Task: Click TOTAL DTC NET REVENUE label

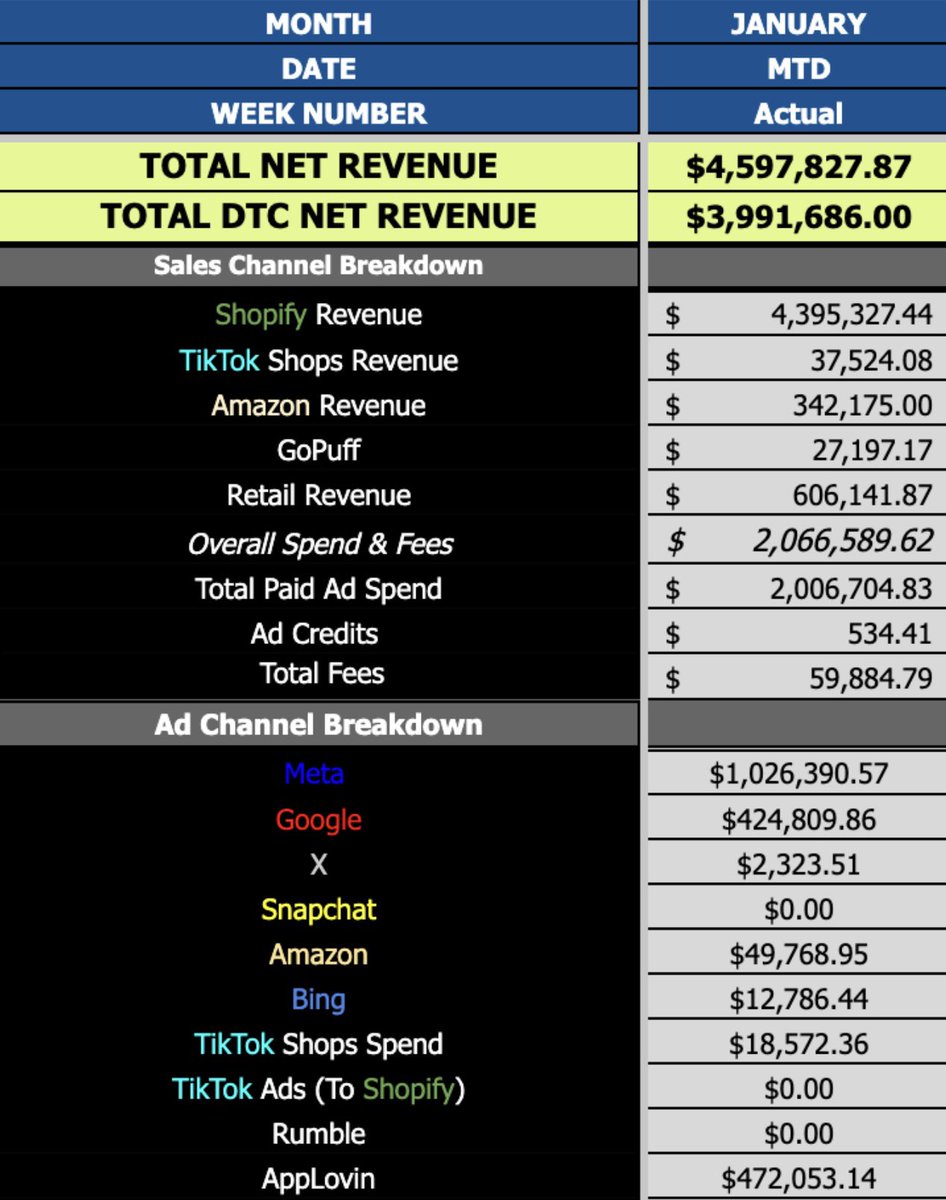Action: pyautogui.click(x=319, y=216)
